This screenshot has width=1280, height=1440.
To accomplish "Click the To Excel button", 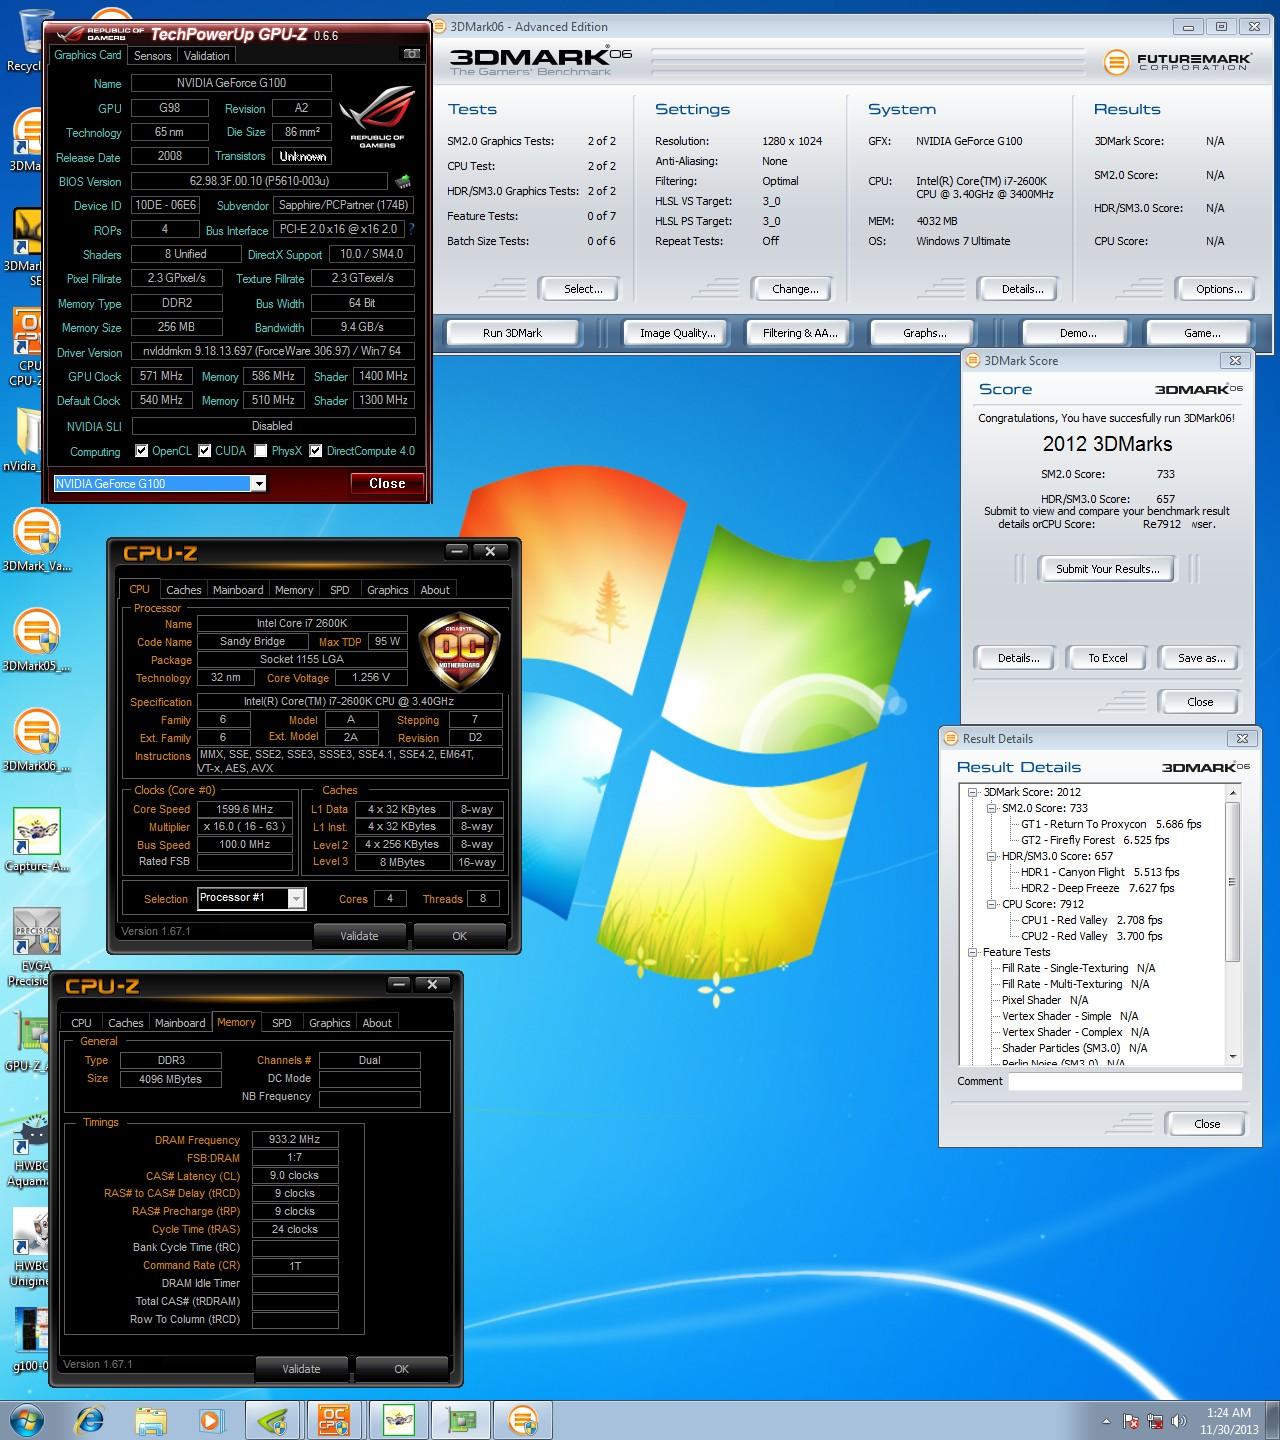I will (1108, 658).
